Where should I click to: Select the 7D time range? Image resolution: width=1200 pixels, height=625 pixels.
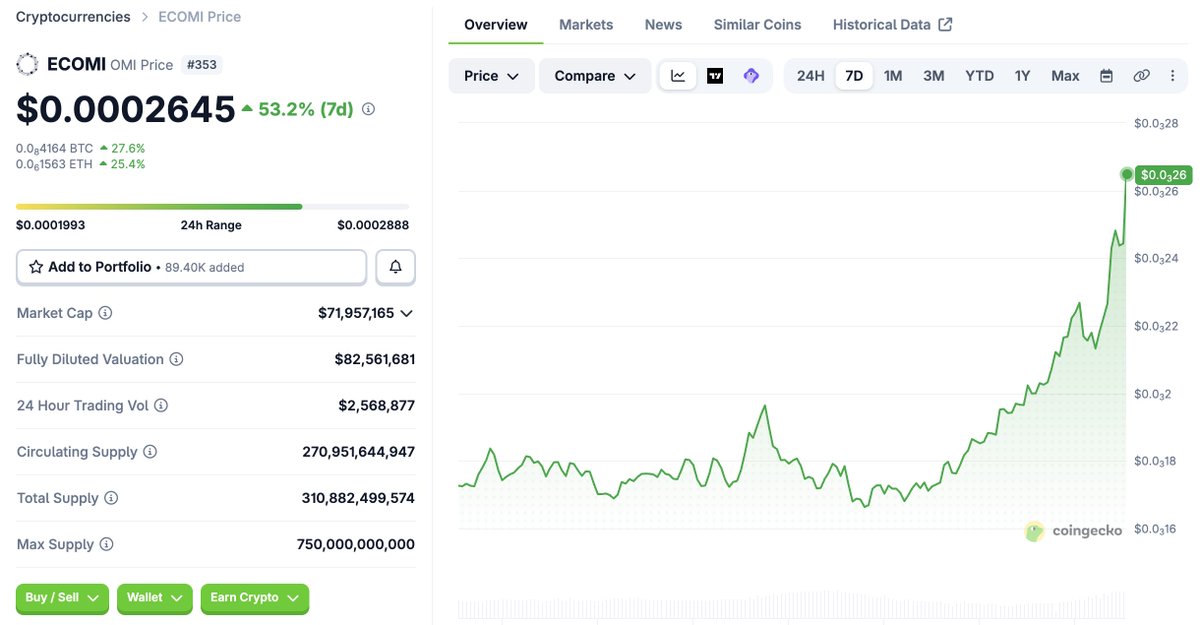(x=854, y=76)
